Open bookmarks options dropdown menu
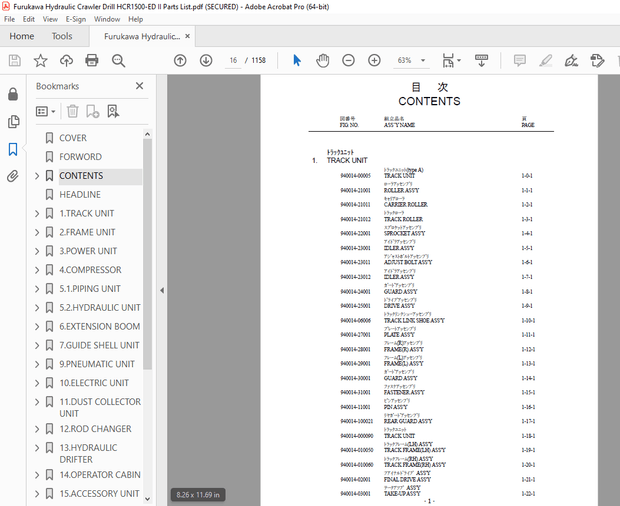620x506 pixels. click(x=45, y=111)
